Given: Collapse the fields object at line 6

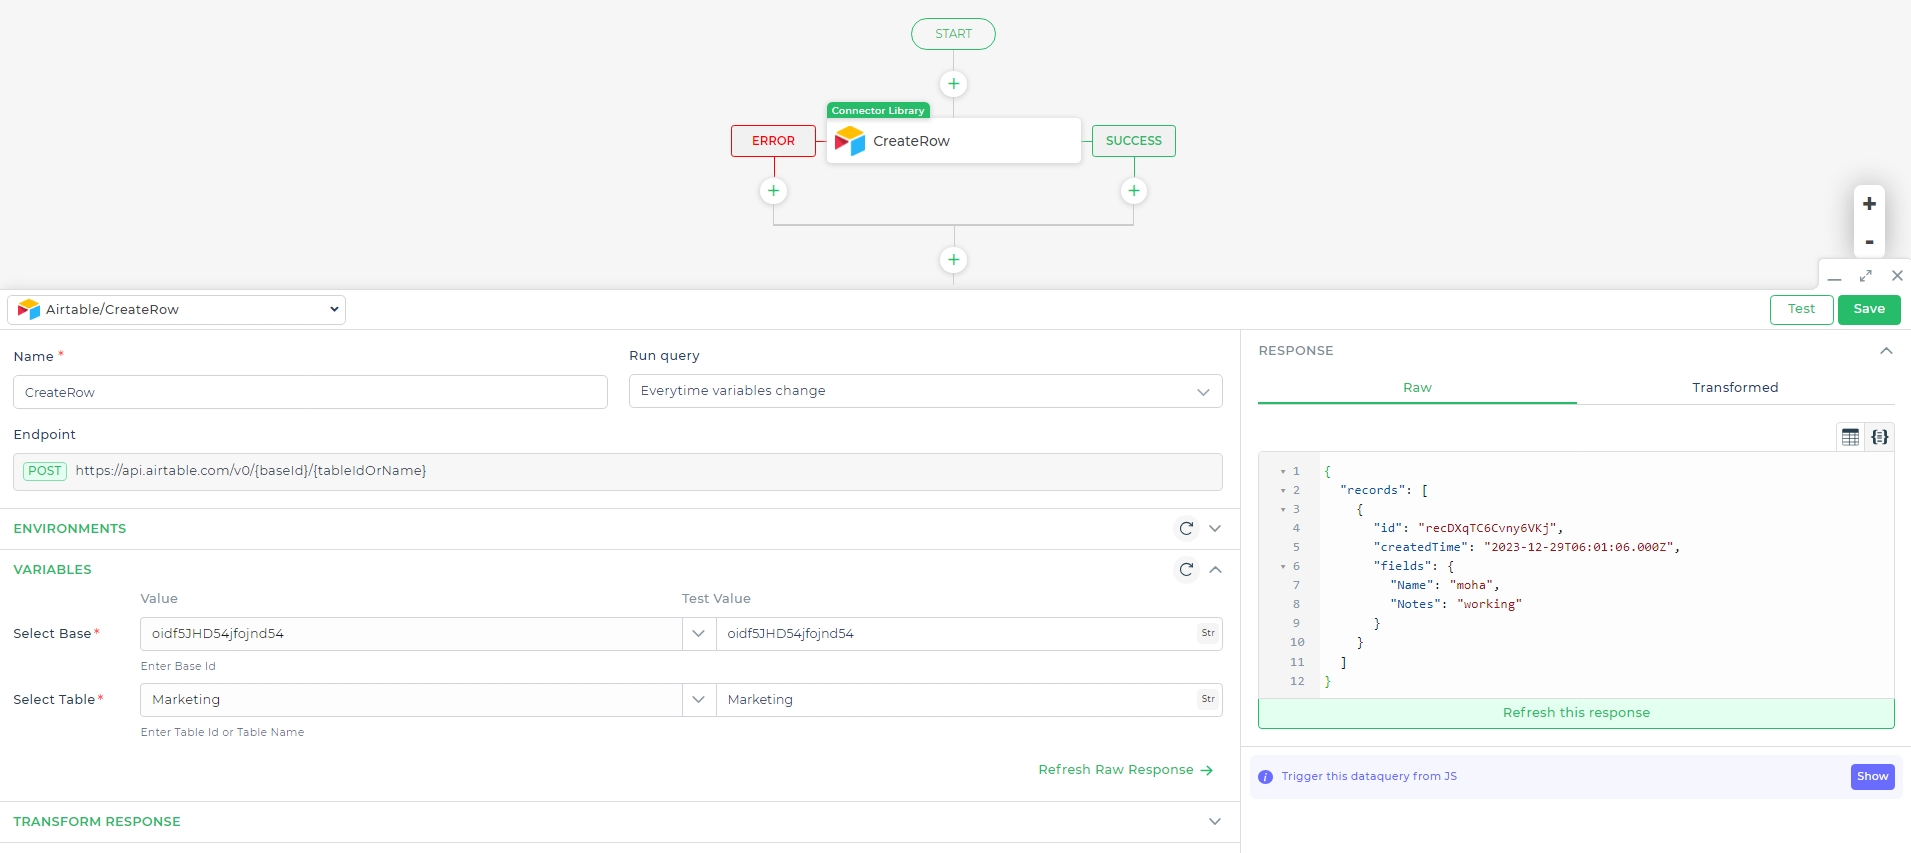Looking at the screenshot, I should tap(1283, 567).
